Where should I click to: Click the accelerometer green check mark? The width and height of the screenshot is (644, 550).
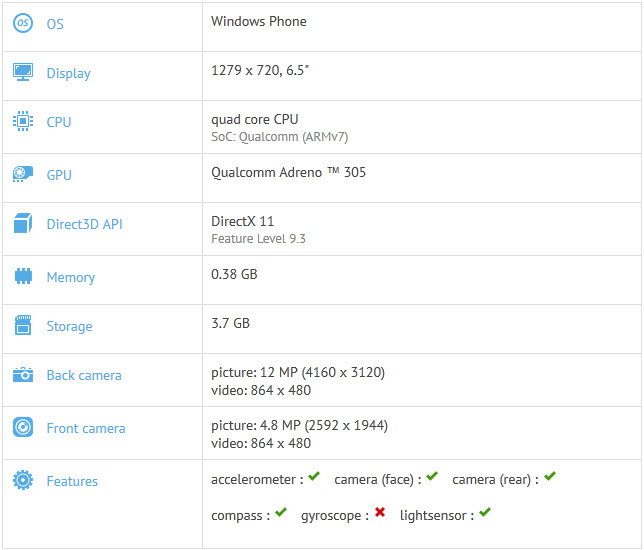tap(314, 477)
